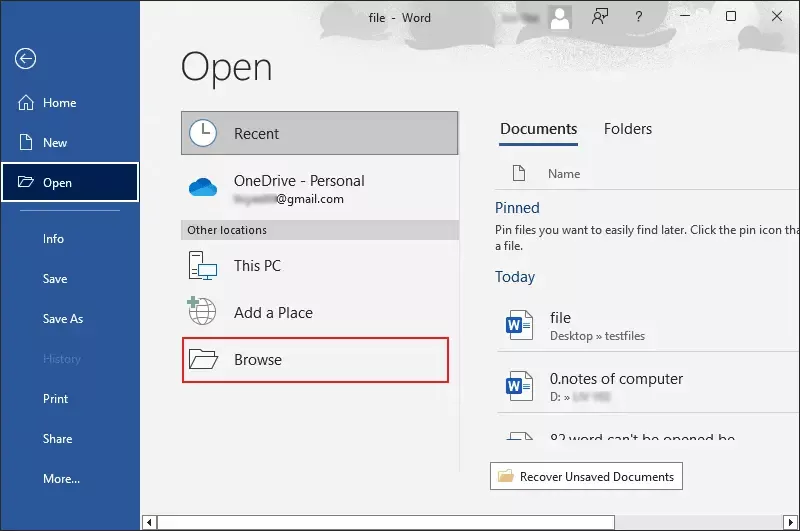Click the Word icon beside 0.notes of computer
Viewport: 800px width, 531px height.
[519, 386]
